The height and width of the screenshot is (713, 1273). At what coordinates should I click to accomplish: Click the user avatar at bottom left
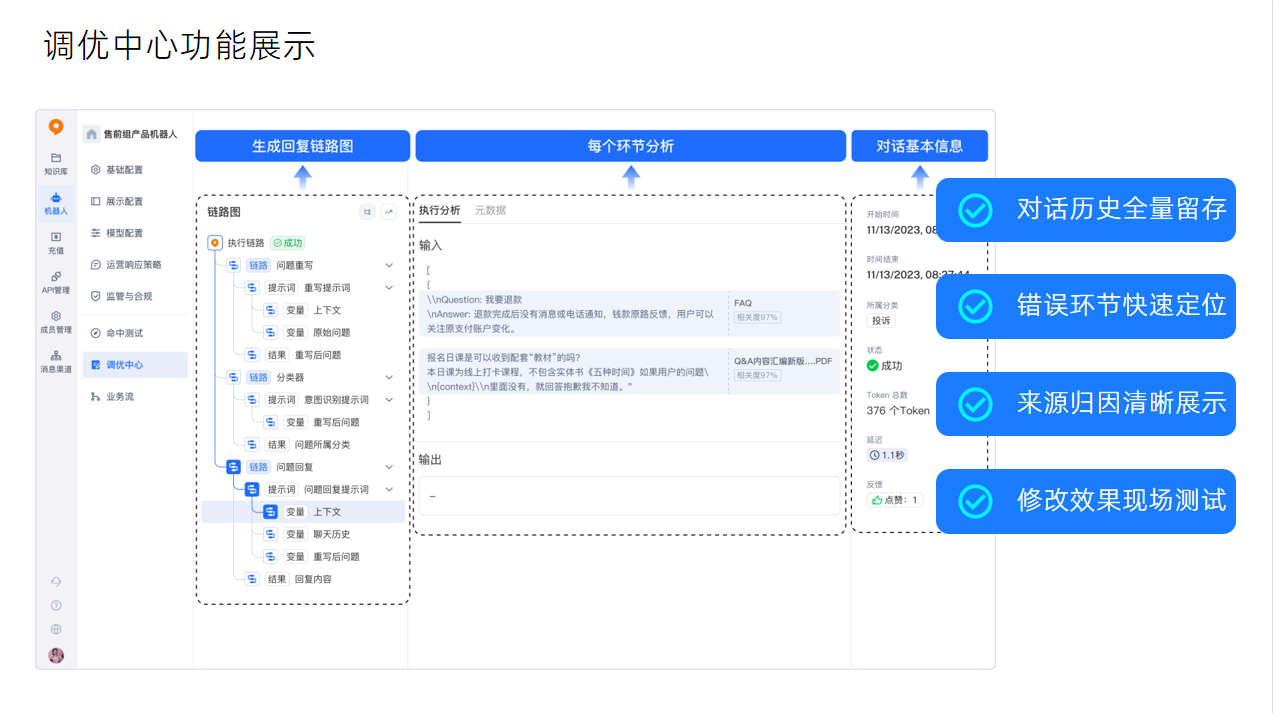[x=56, y=655]
